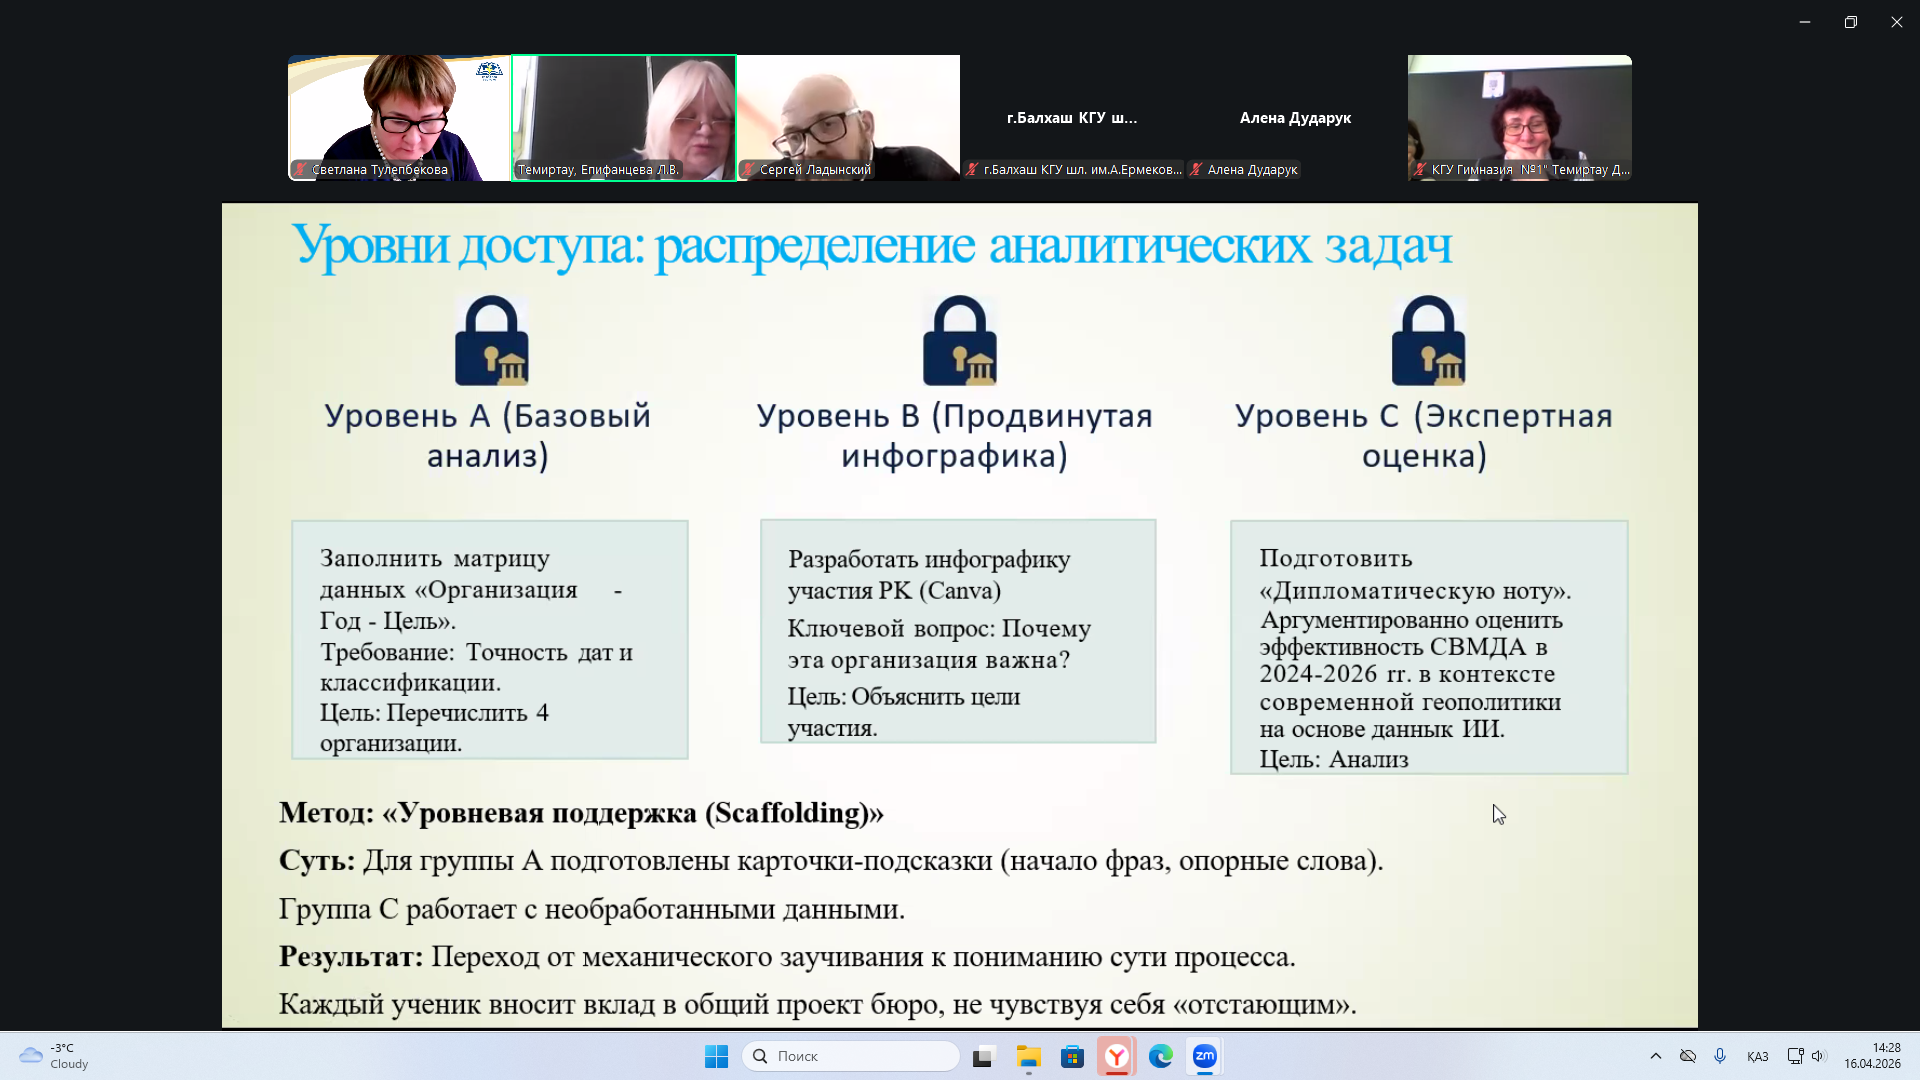This screenshot has height=1080, width=1920.
Task: Expand the hidden system tray icons
Action: tap(1656, 1056)
